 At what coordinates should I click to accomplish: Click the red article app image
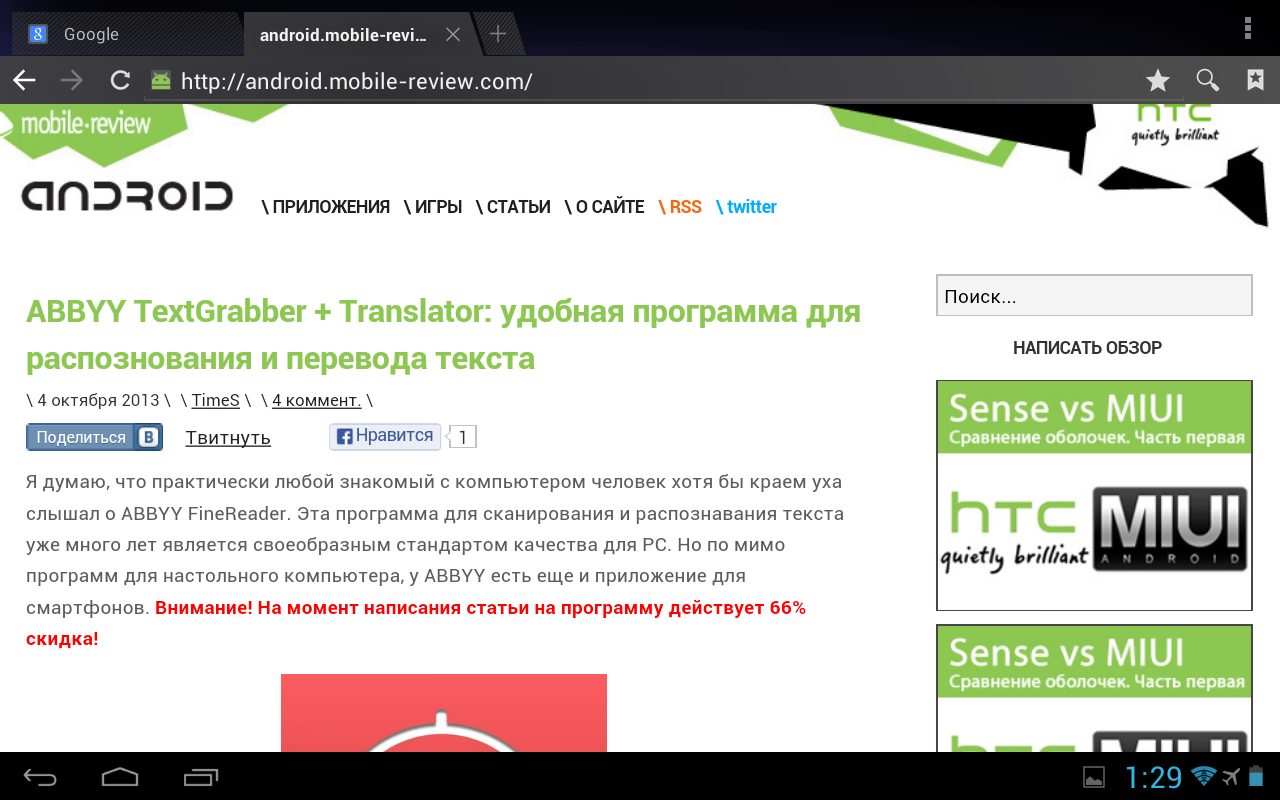click(444, 713)
